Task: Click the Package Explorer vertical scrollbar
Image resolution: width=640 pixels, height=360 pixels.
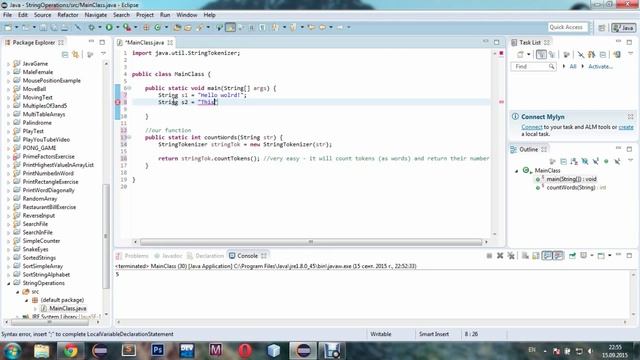Action: pyautogui.click(x=106, y=236)
